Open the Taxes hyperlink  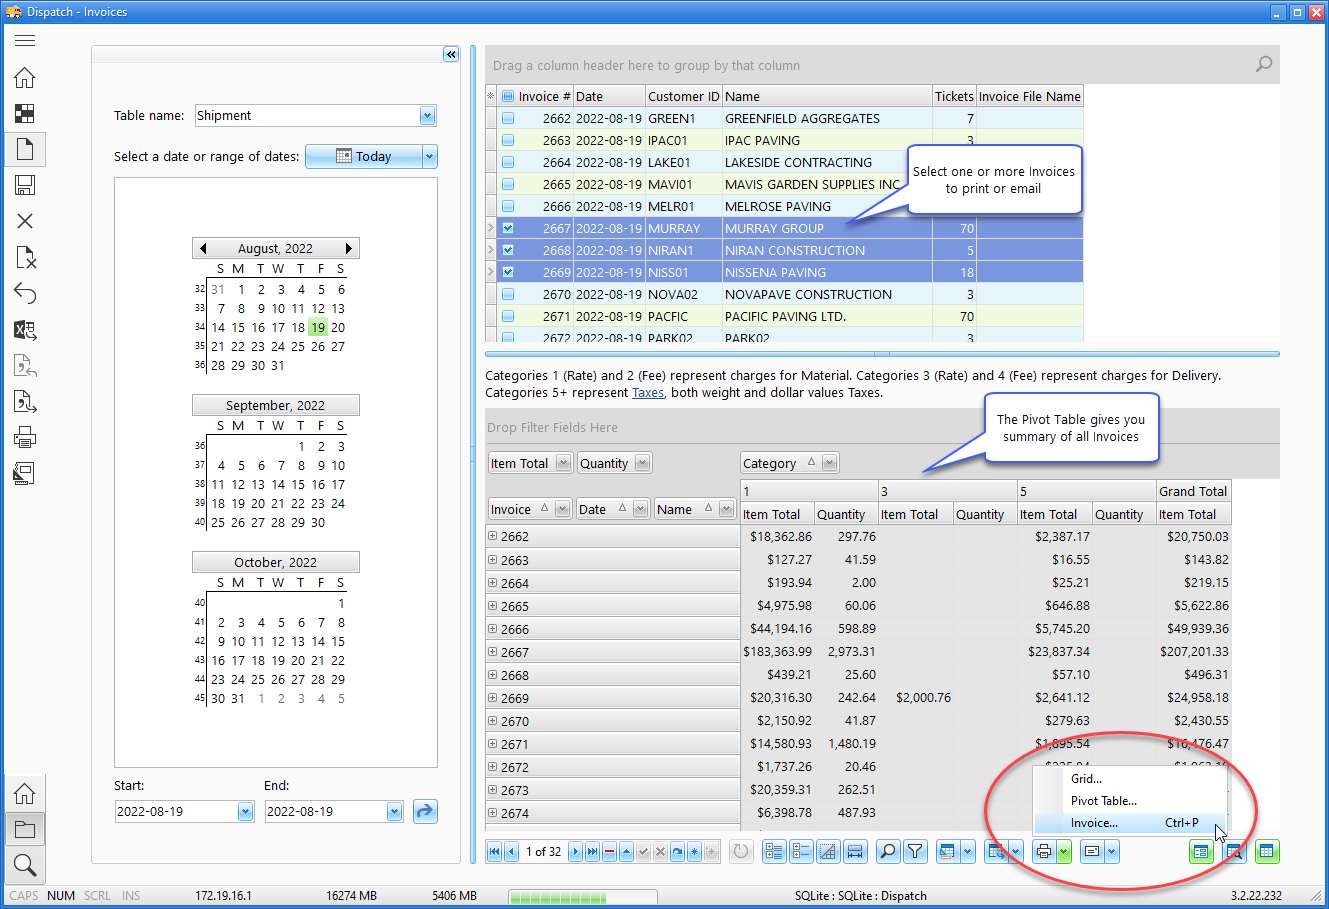click(647, 393)
